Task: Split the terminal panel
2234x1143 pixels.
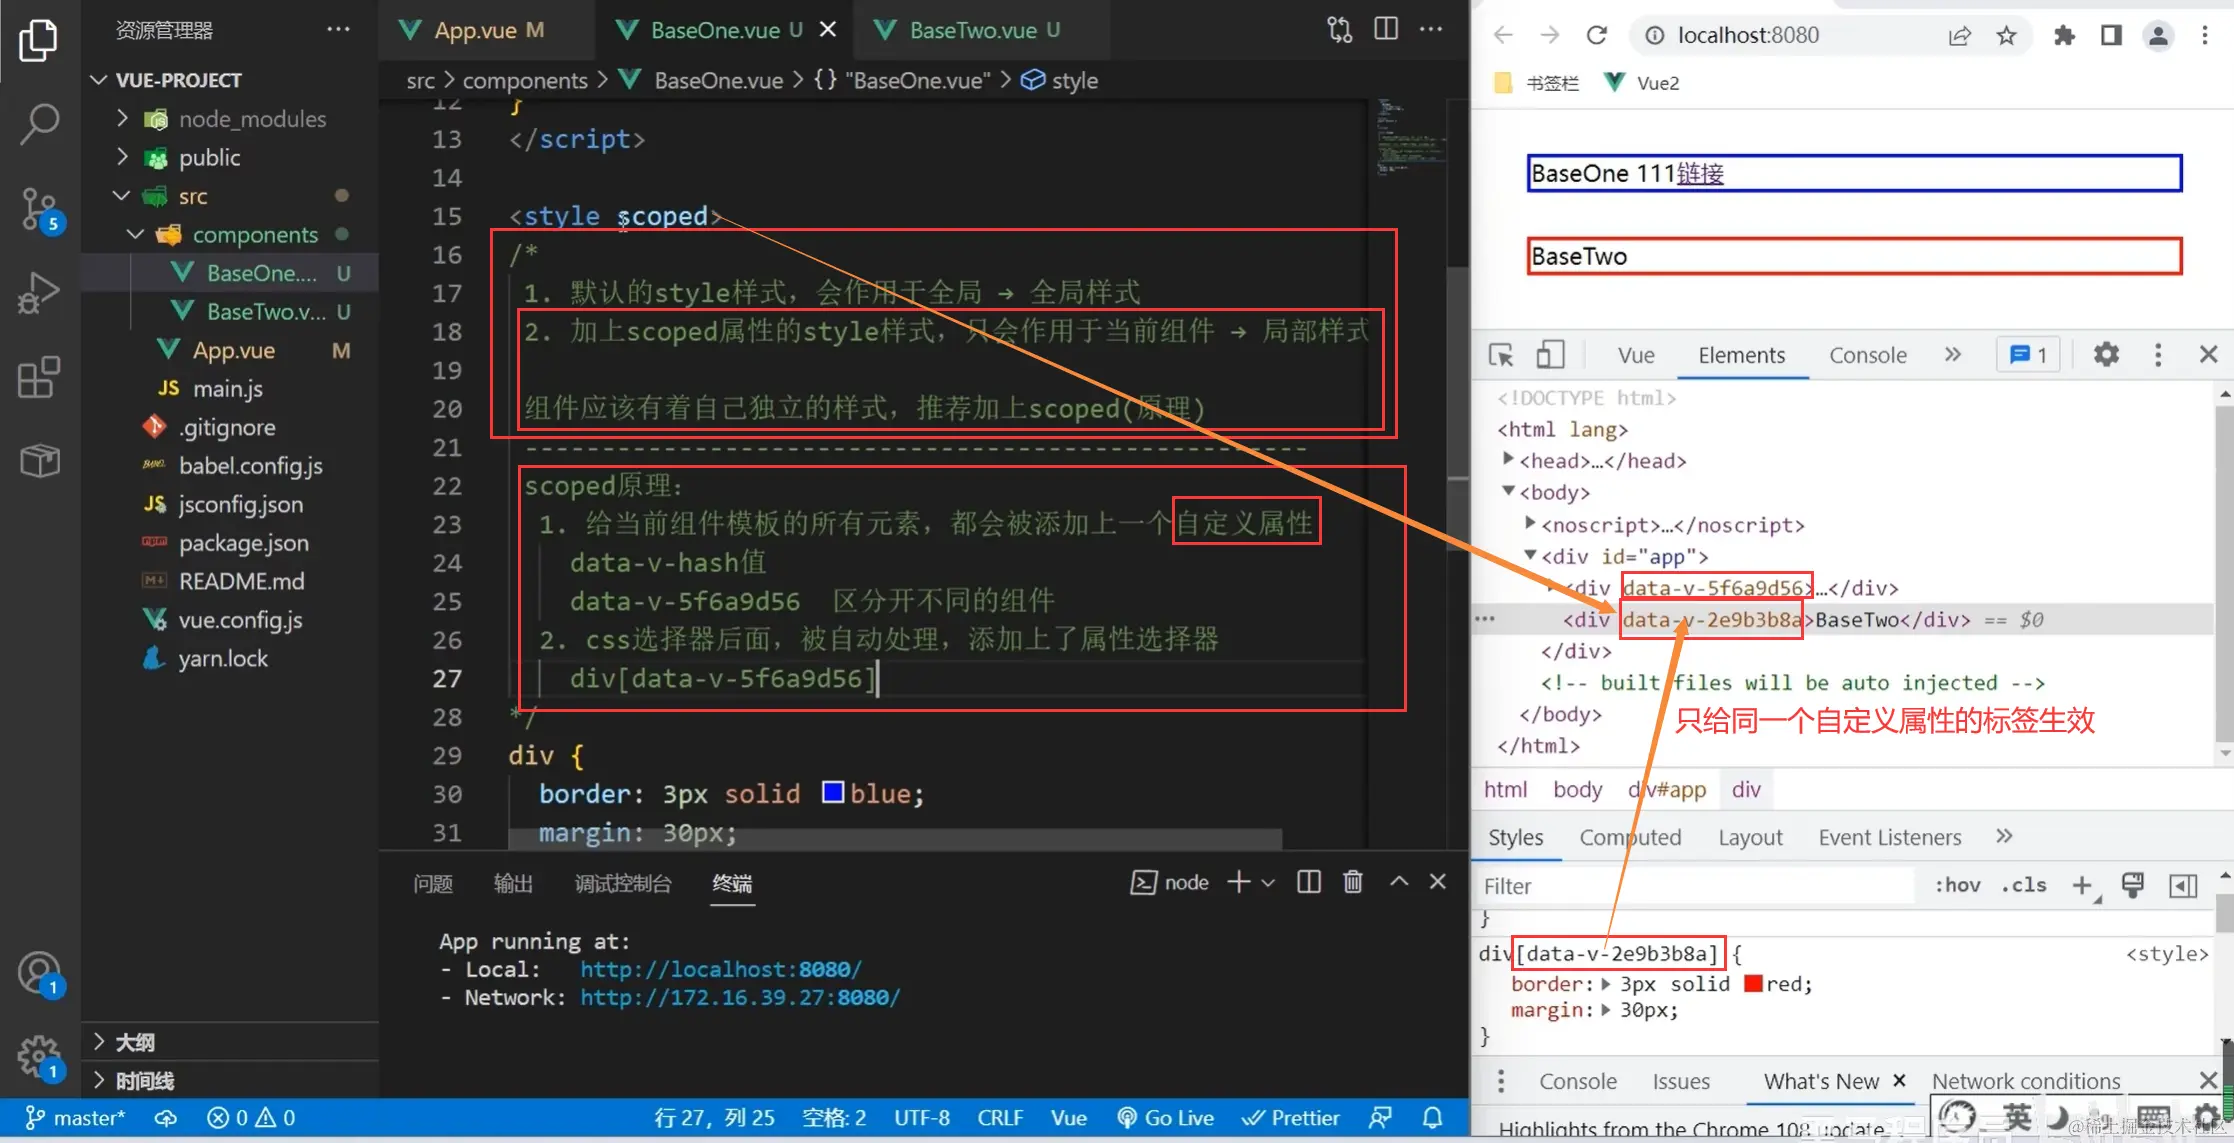Action: pos(1308,882)
